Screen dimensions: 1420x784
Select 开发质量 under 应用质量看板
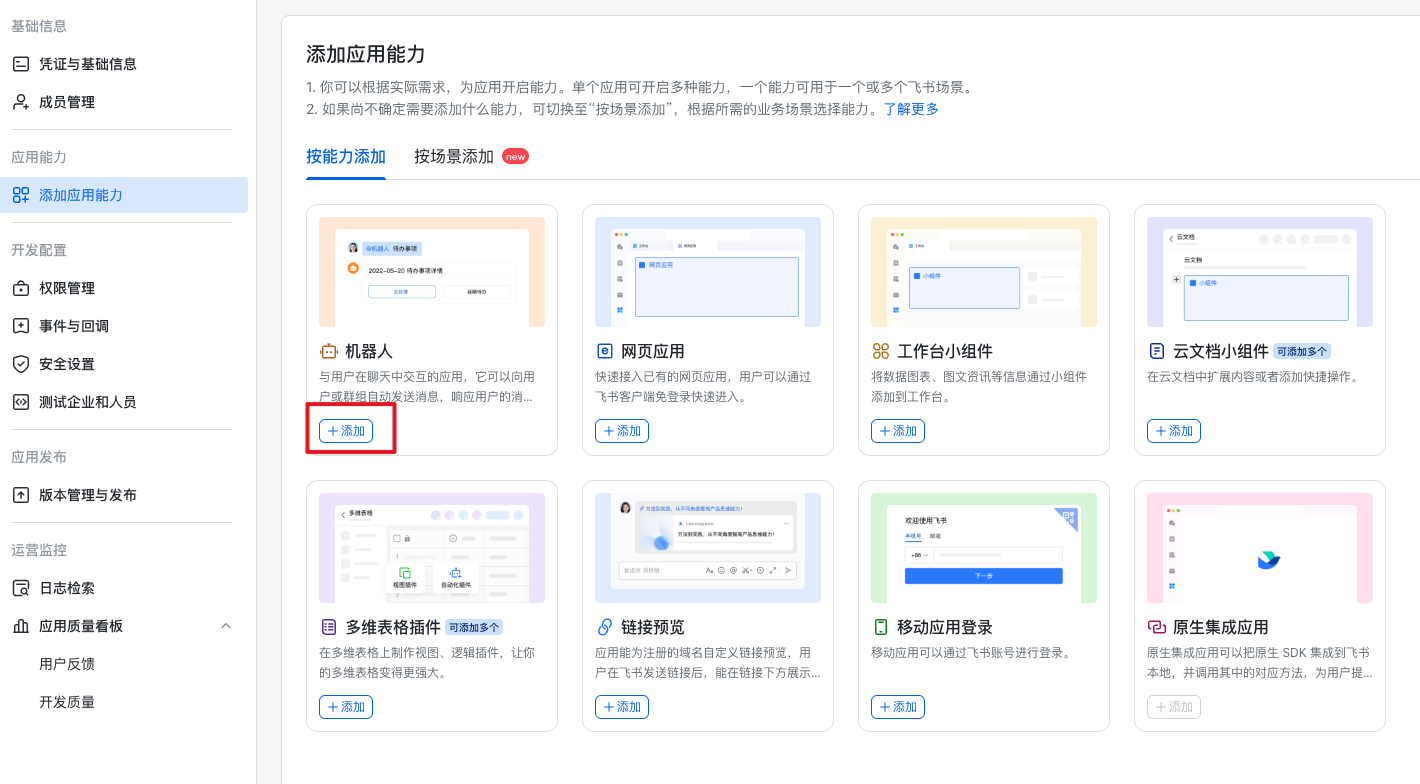[x=67, y=702]
